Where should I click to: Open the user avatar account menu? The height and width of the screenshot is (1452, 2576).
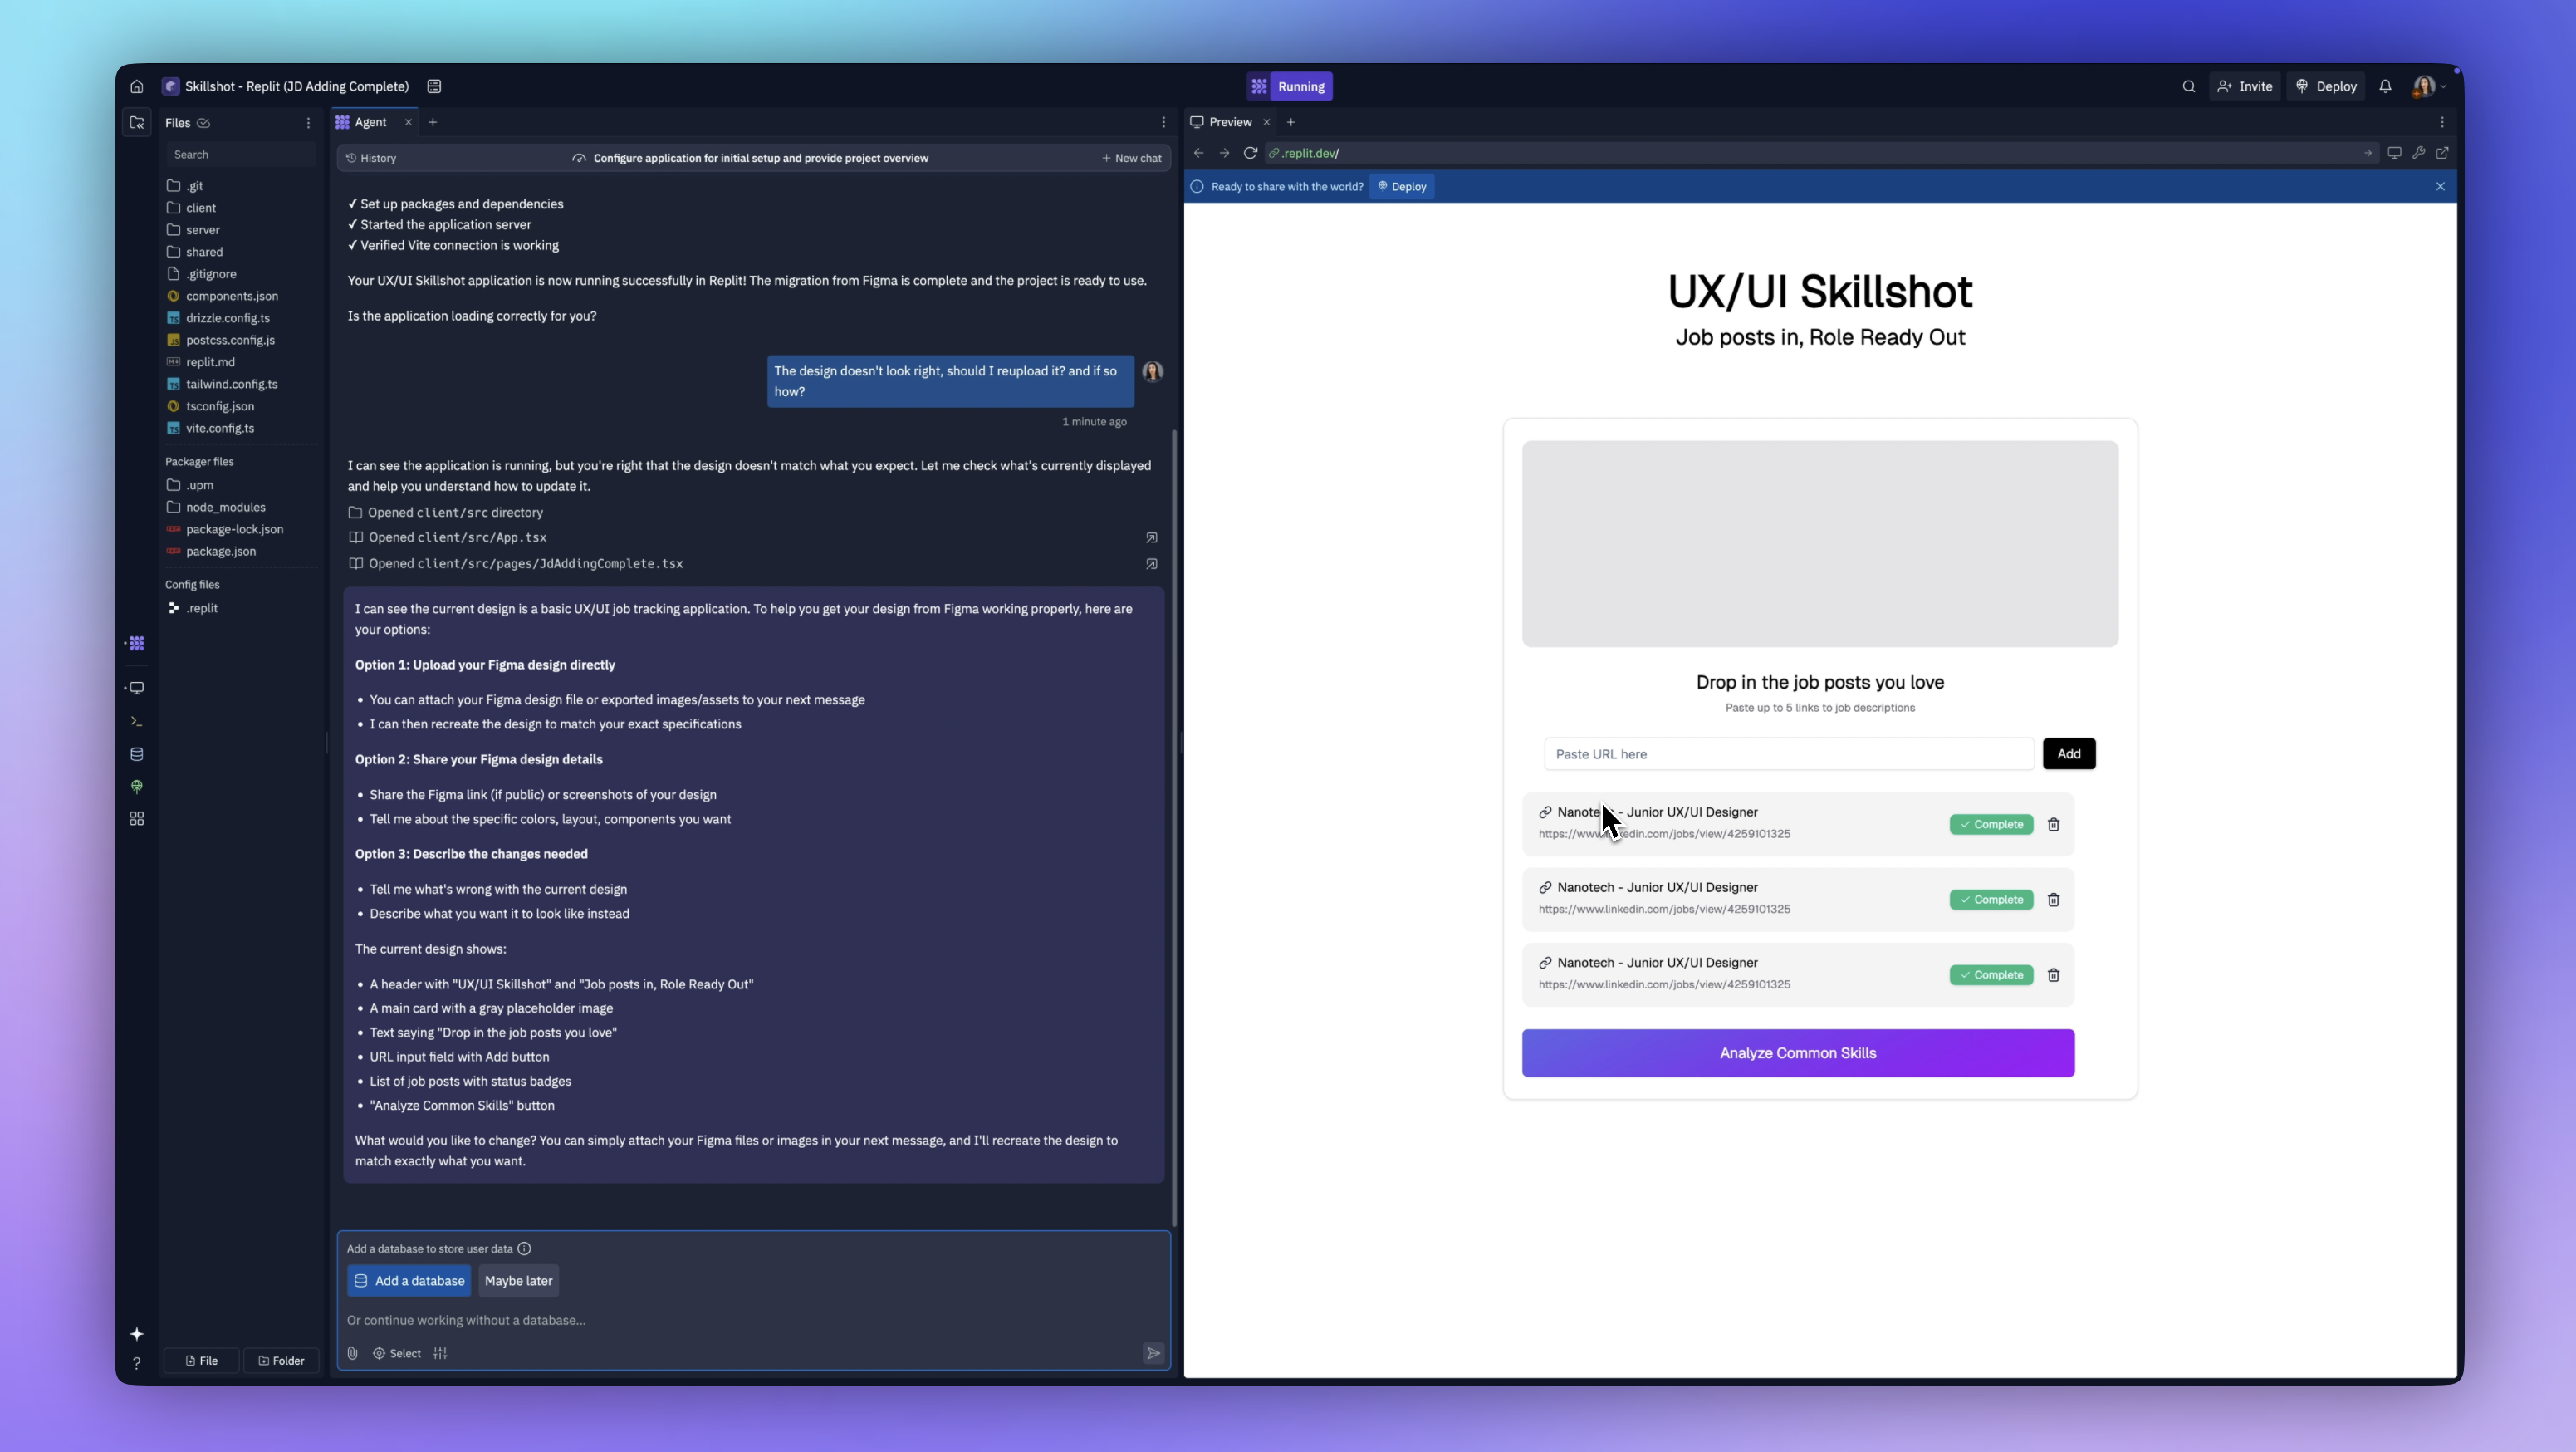[x=2429, y=86]
